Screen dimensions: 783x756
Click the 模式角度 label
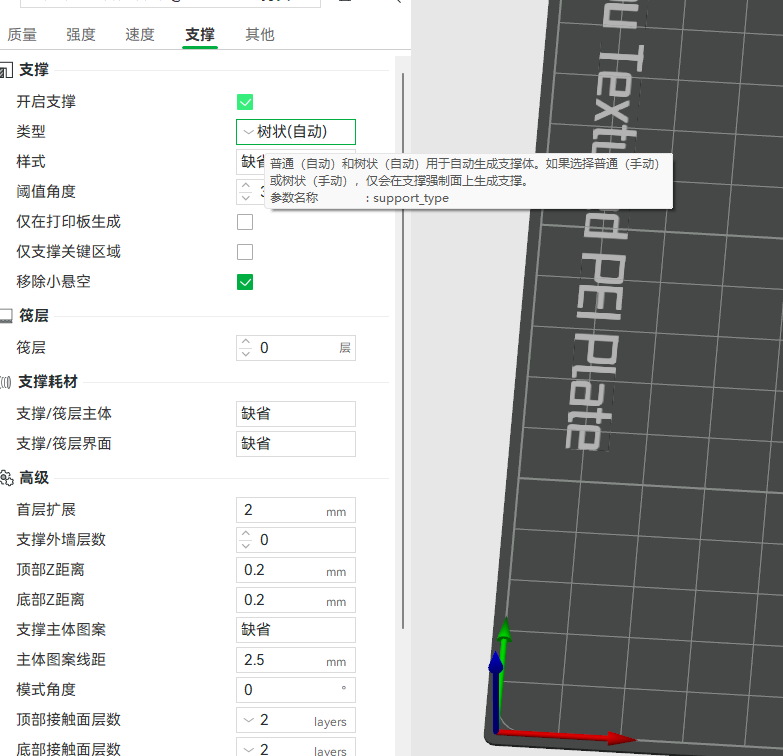pyautogui.click(x=46, y=690)
